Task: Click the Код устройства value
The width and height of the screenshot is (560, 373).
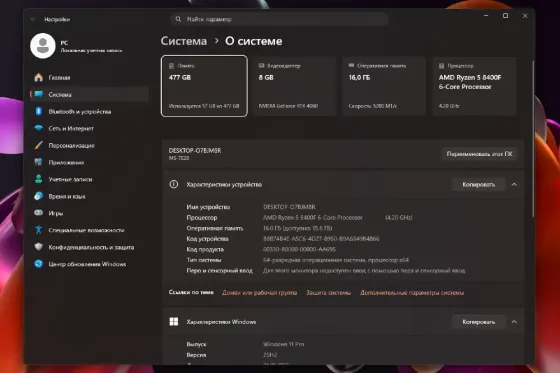Action: click(321, 238)
